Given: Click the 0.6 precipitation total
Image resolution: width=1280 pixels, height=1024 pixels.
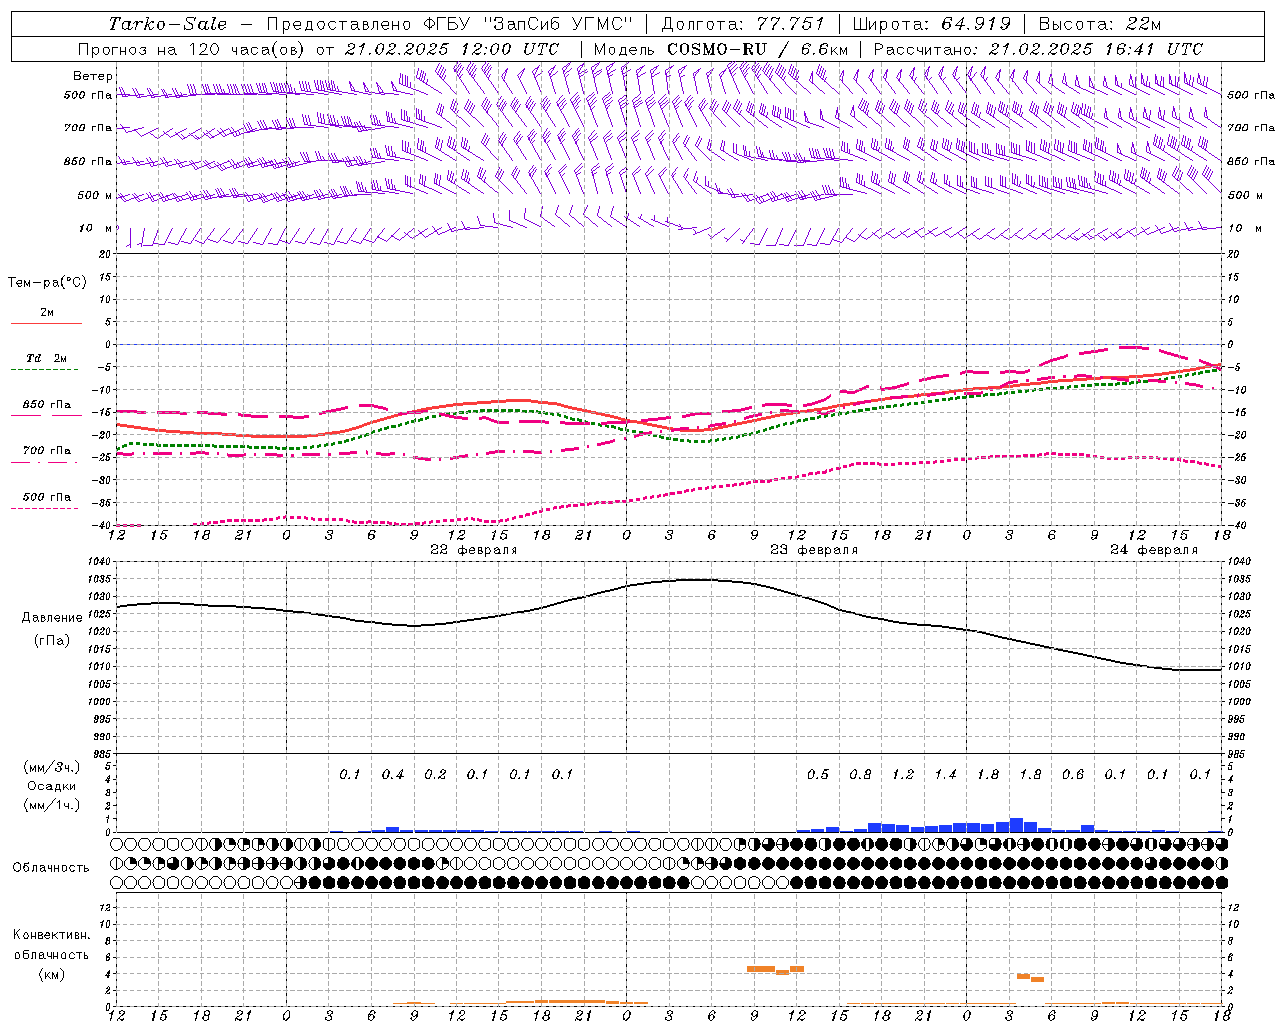Looking at the screenshot, I should [x=1073, y=775].
